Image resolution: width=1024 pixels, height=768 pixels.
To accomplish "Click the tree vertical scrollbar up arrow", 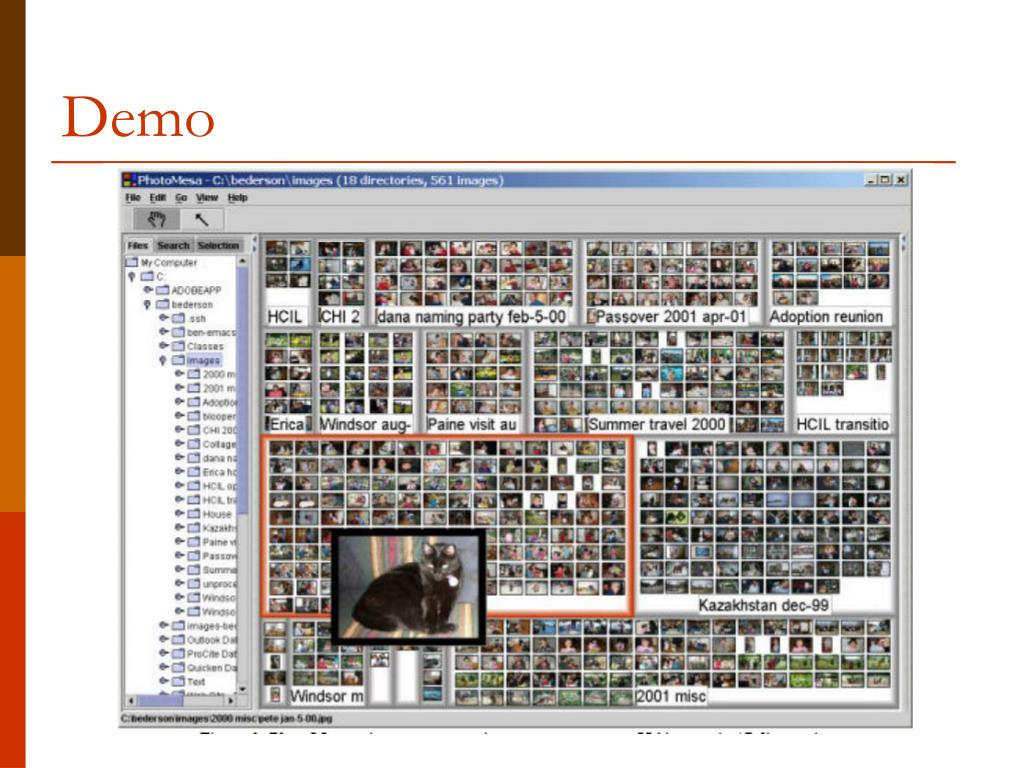I will 242,262.
